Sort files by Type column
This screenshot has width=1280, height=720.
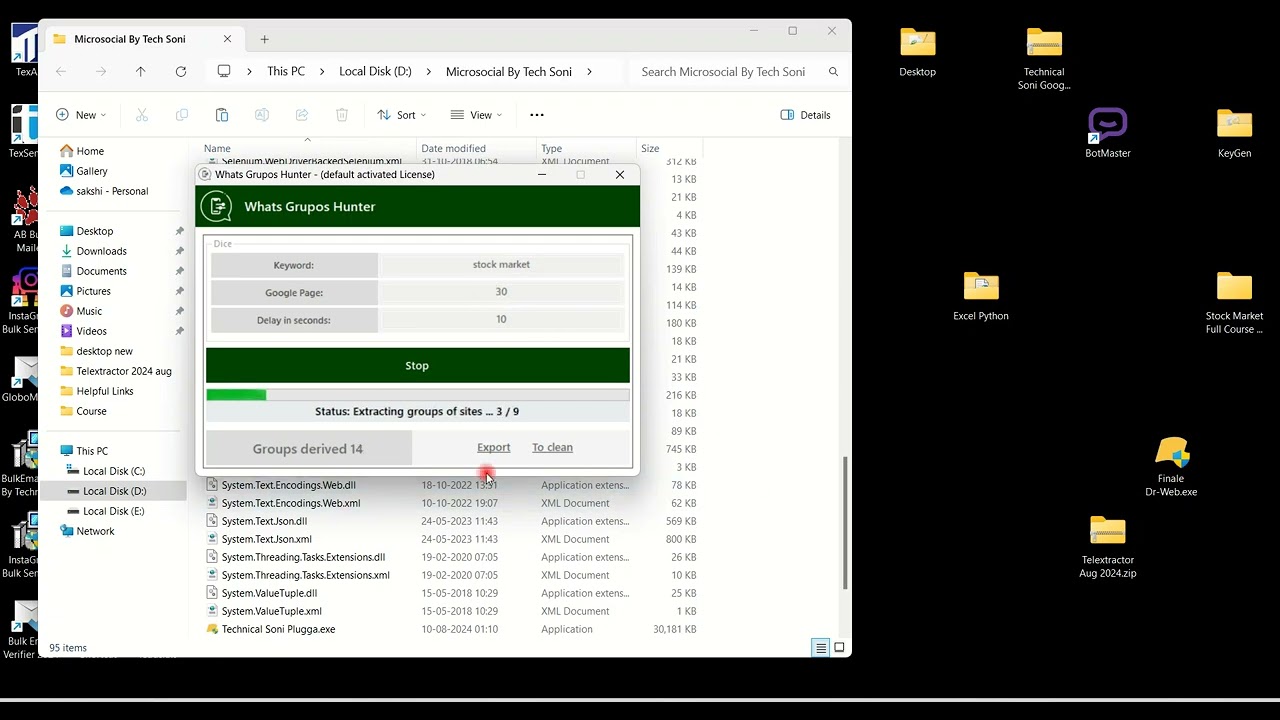pos(551,149)
